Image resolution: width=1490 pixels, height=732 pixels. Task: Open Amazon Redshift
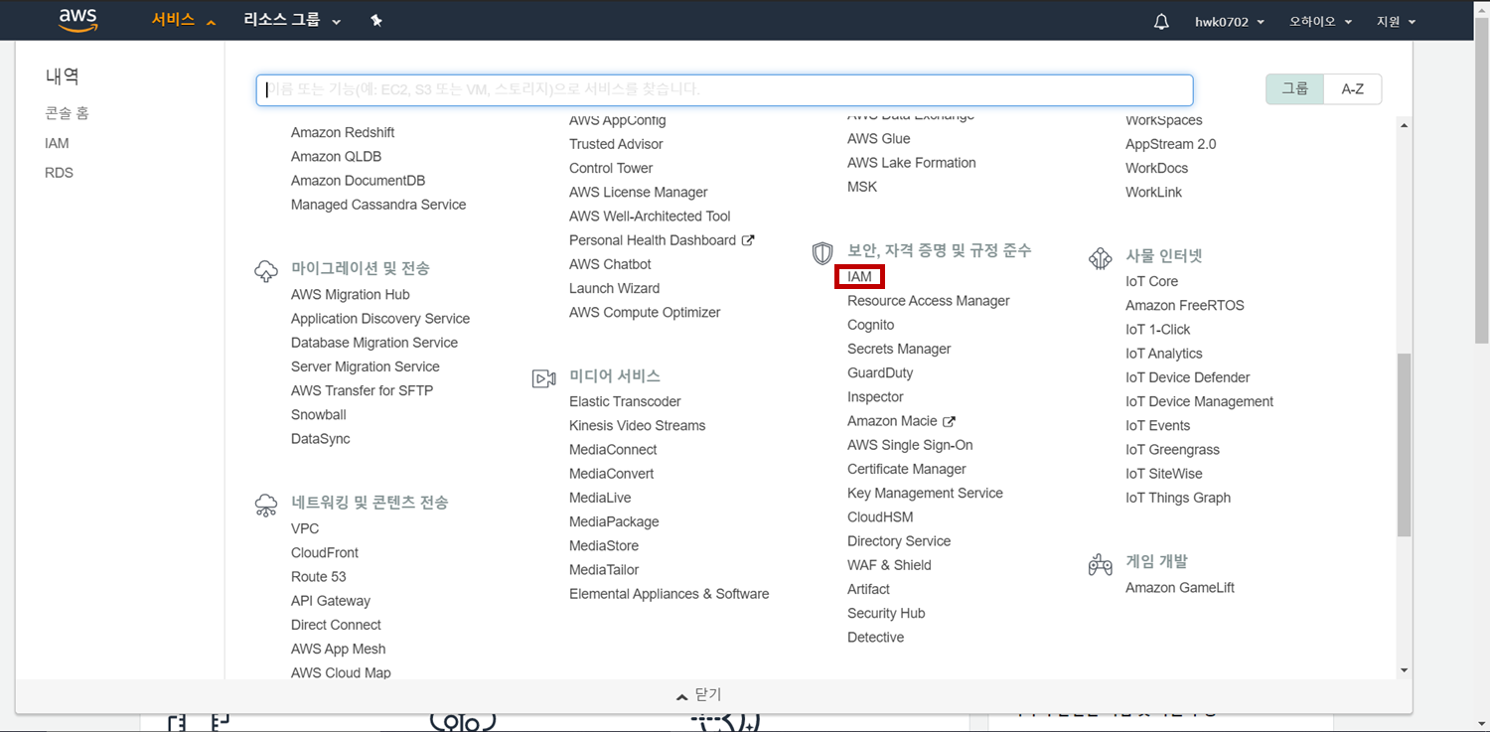343,132
